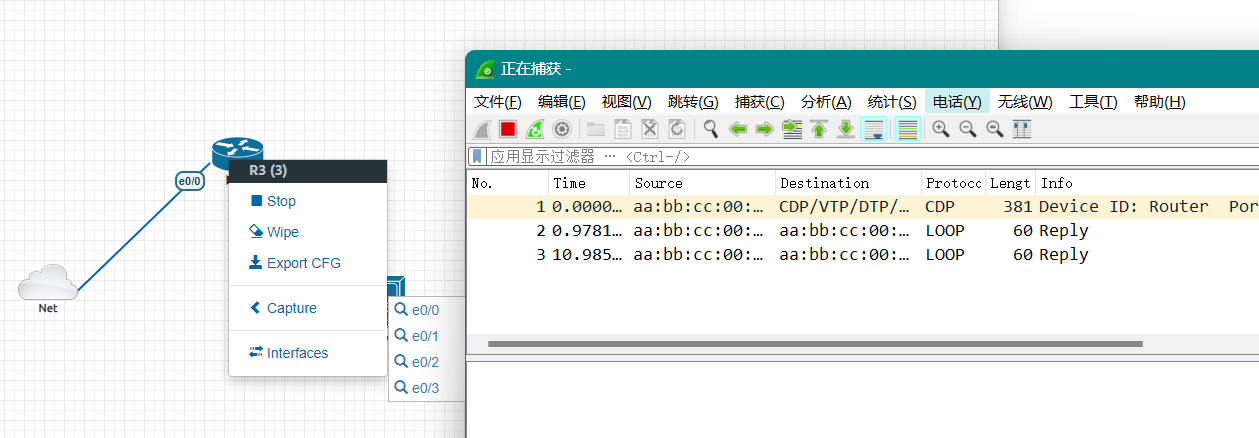Click the save capture file icon
Screen dimensions: 1259x438
click(x=622, y=129)
